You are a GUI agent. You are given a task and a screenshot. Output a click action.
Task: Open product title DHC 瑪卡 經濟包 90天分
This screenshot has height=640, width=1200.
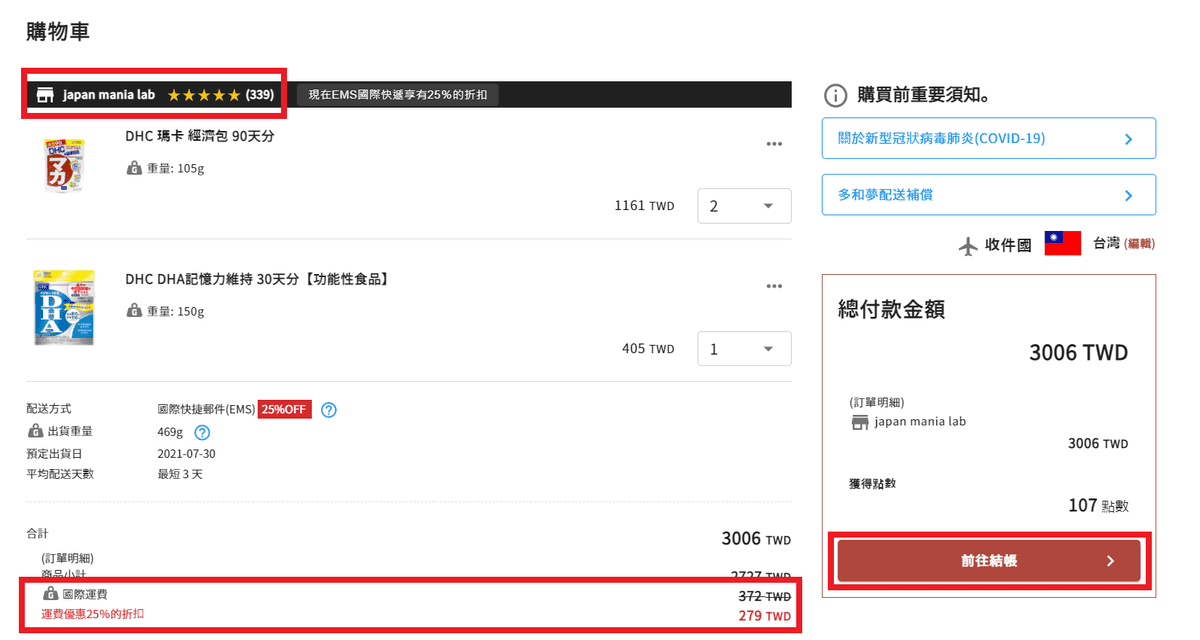[x=200, y=136]
